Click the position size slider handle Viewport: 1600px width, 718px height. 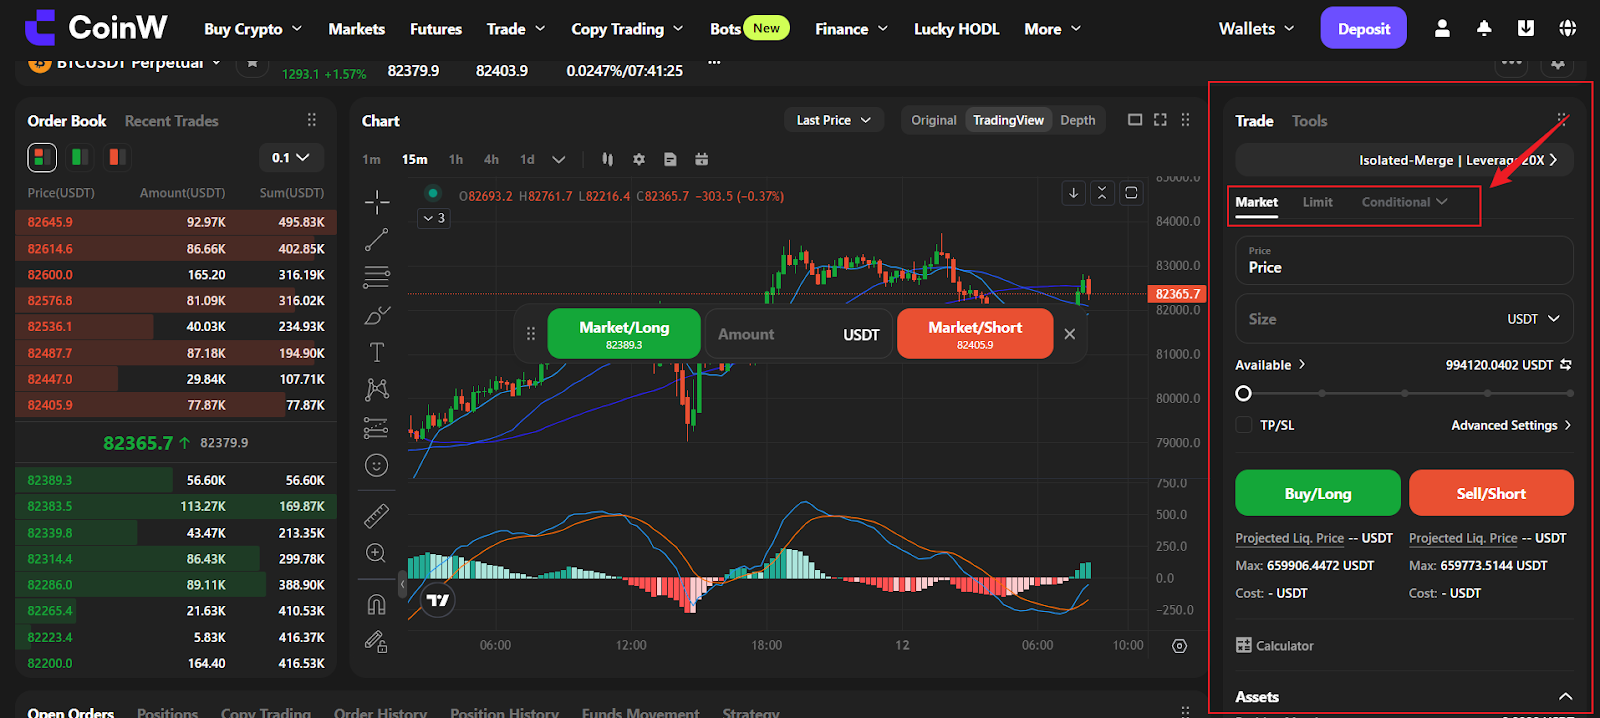click(x=1244, y=393)
